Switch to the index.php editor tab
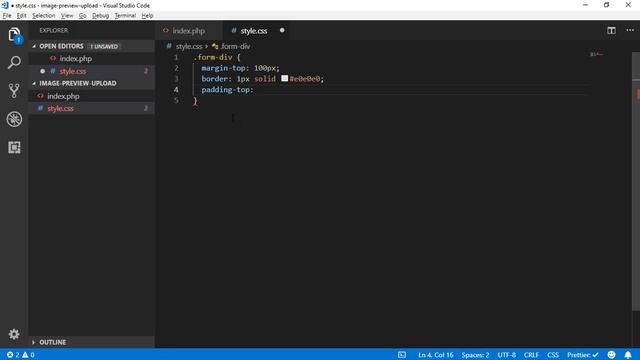 pos(189,31)
